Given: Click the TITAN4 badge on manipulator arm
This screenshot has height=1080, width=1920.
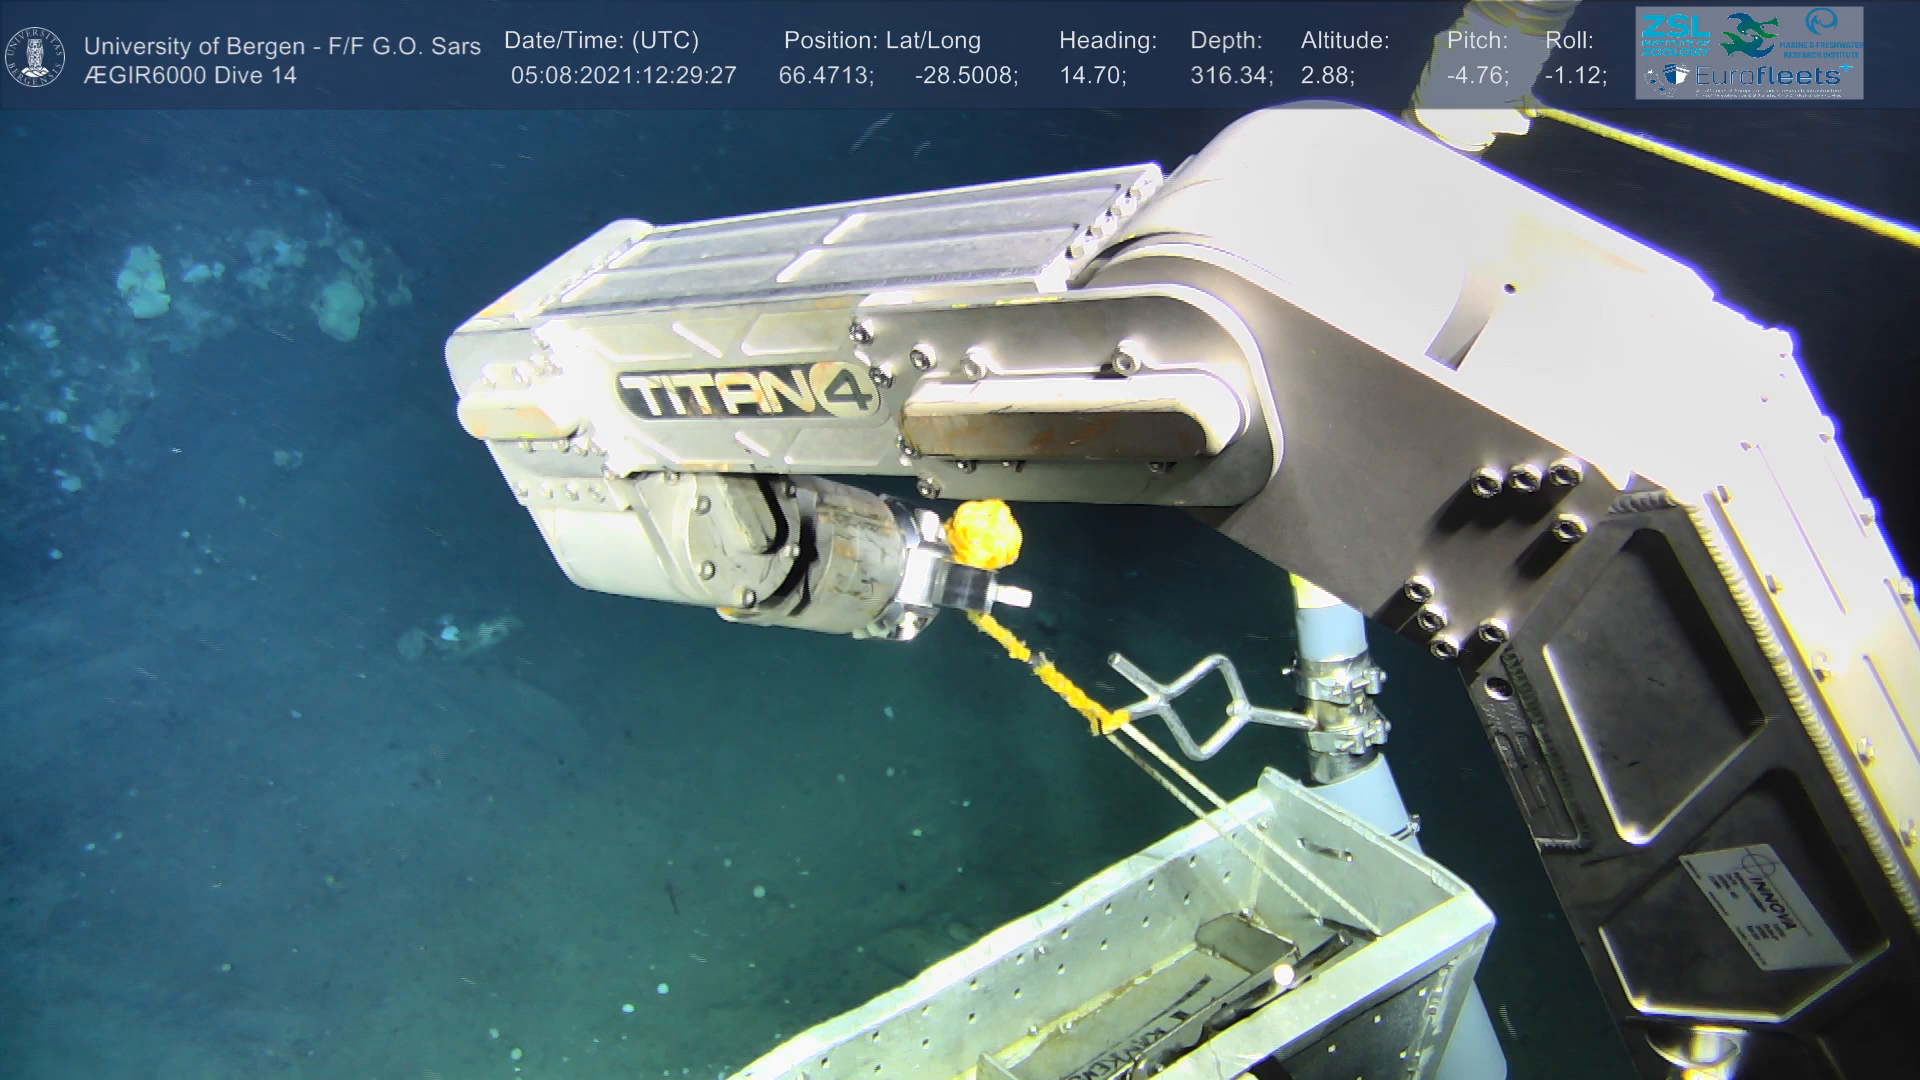Looking at the screenshot, I should [x=748, y=394].
